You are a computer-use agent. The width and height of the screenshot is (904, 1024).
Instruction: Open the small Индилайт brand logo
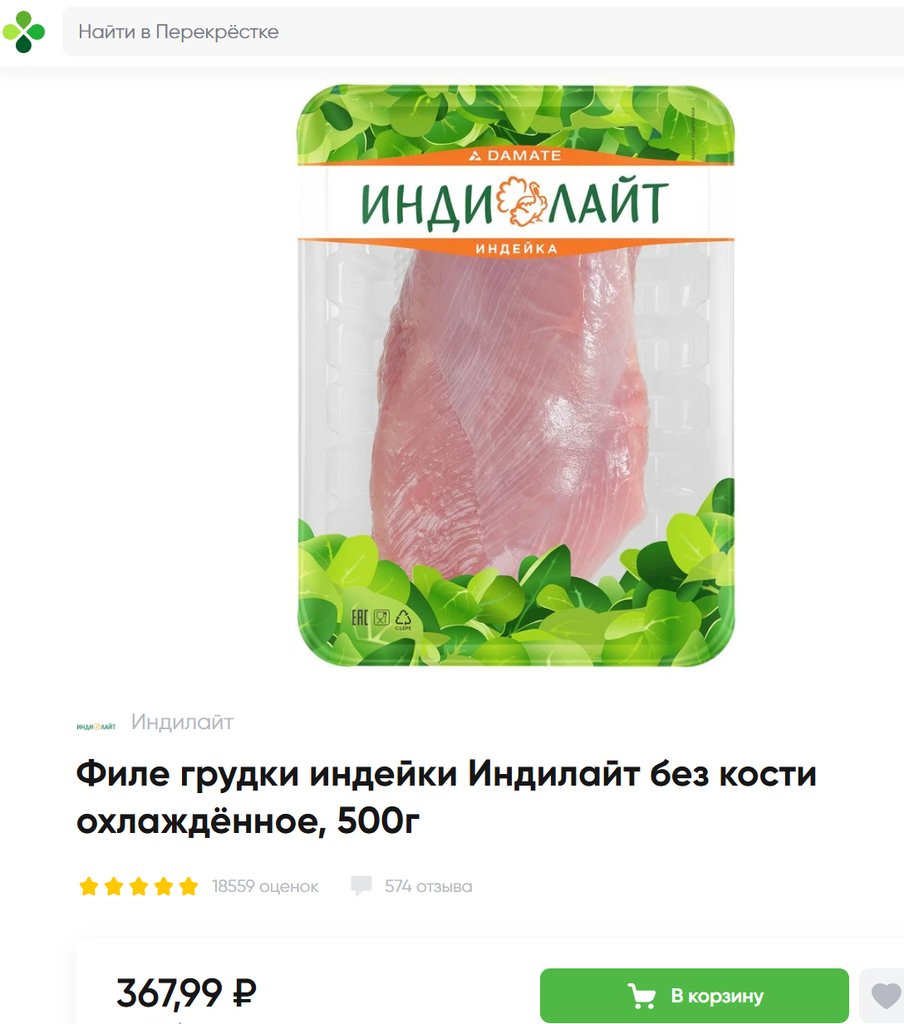pyautogui.click(x=96, y=726)
